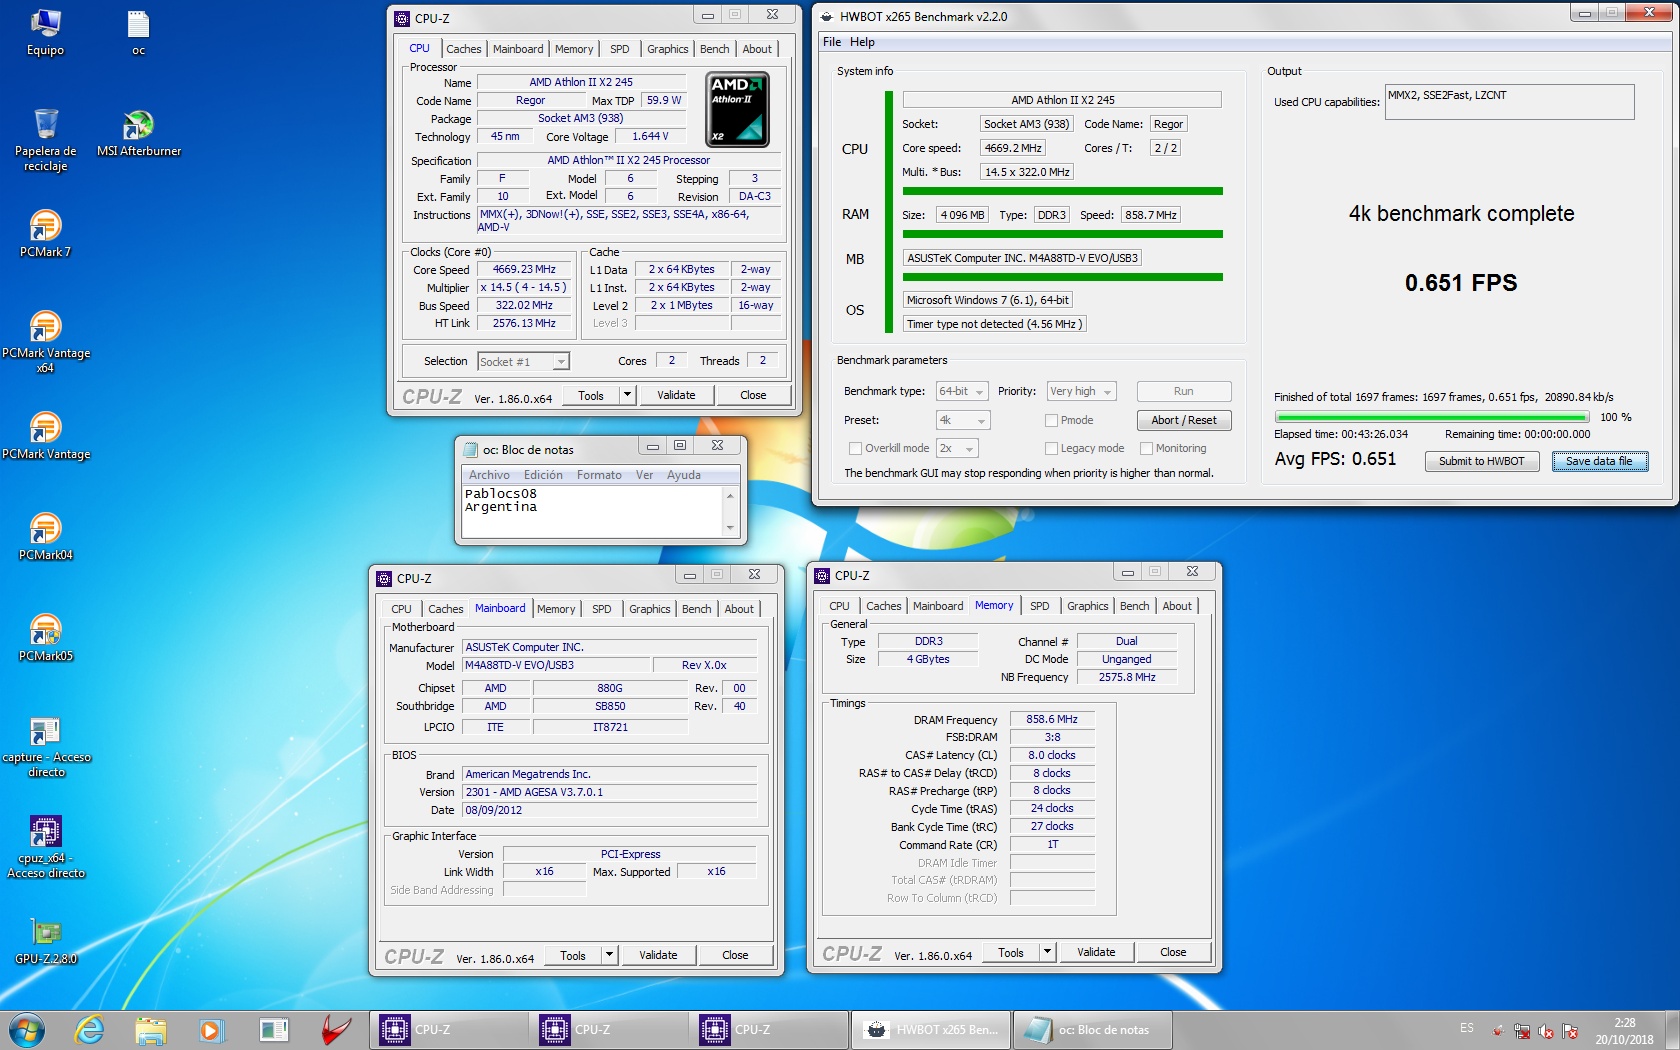Click the red bird taskbar icon
The height and width of the screenshot is (1050, 1680).
coord(335,1030)
